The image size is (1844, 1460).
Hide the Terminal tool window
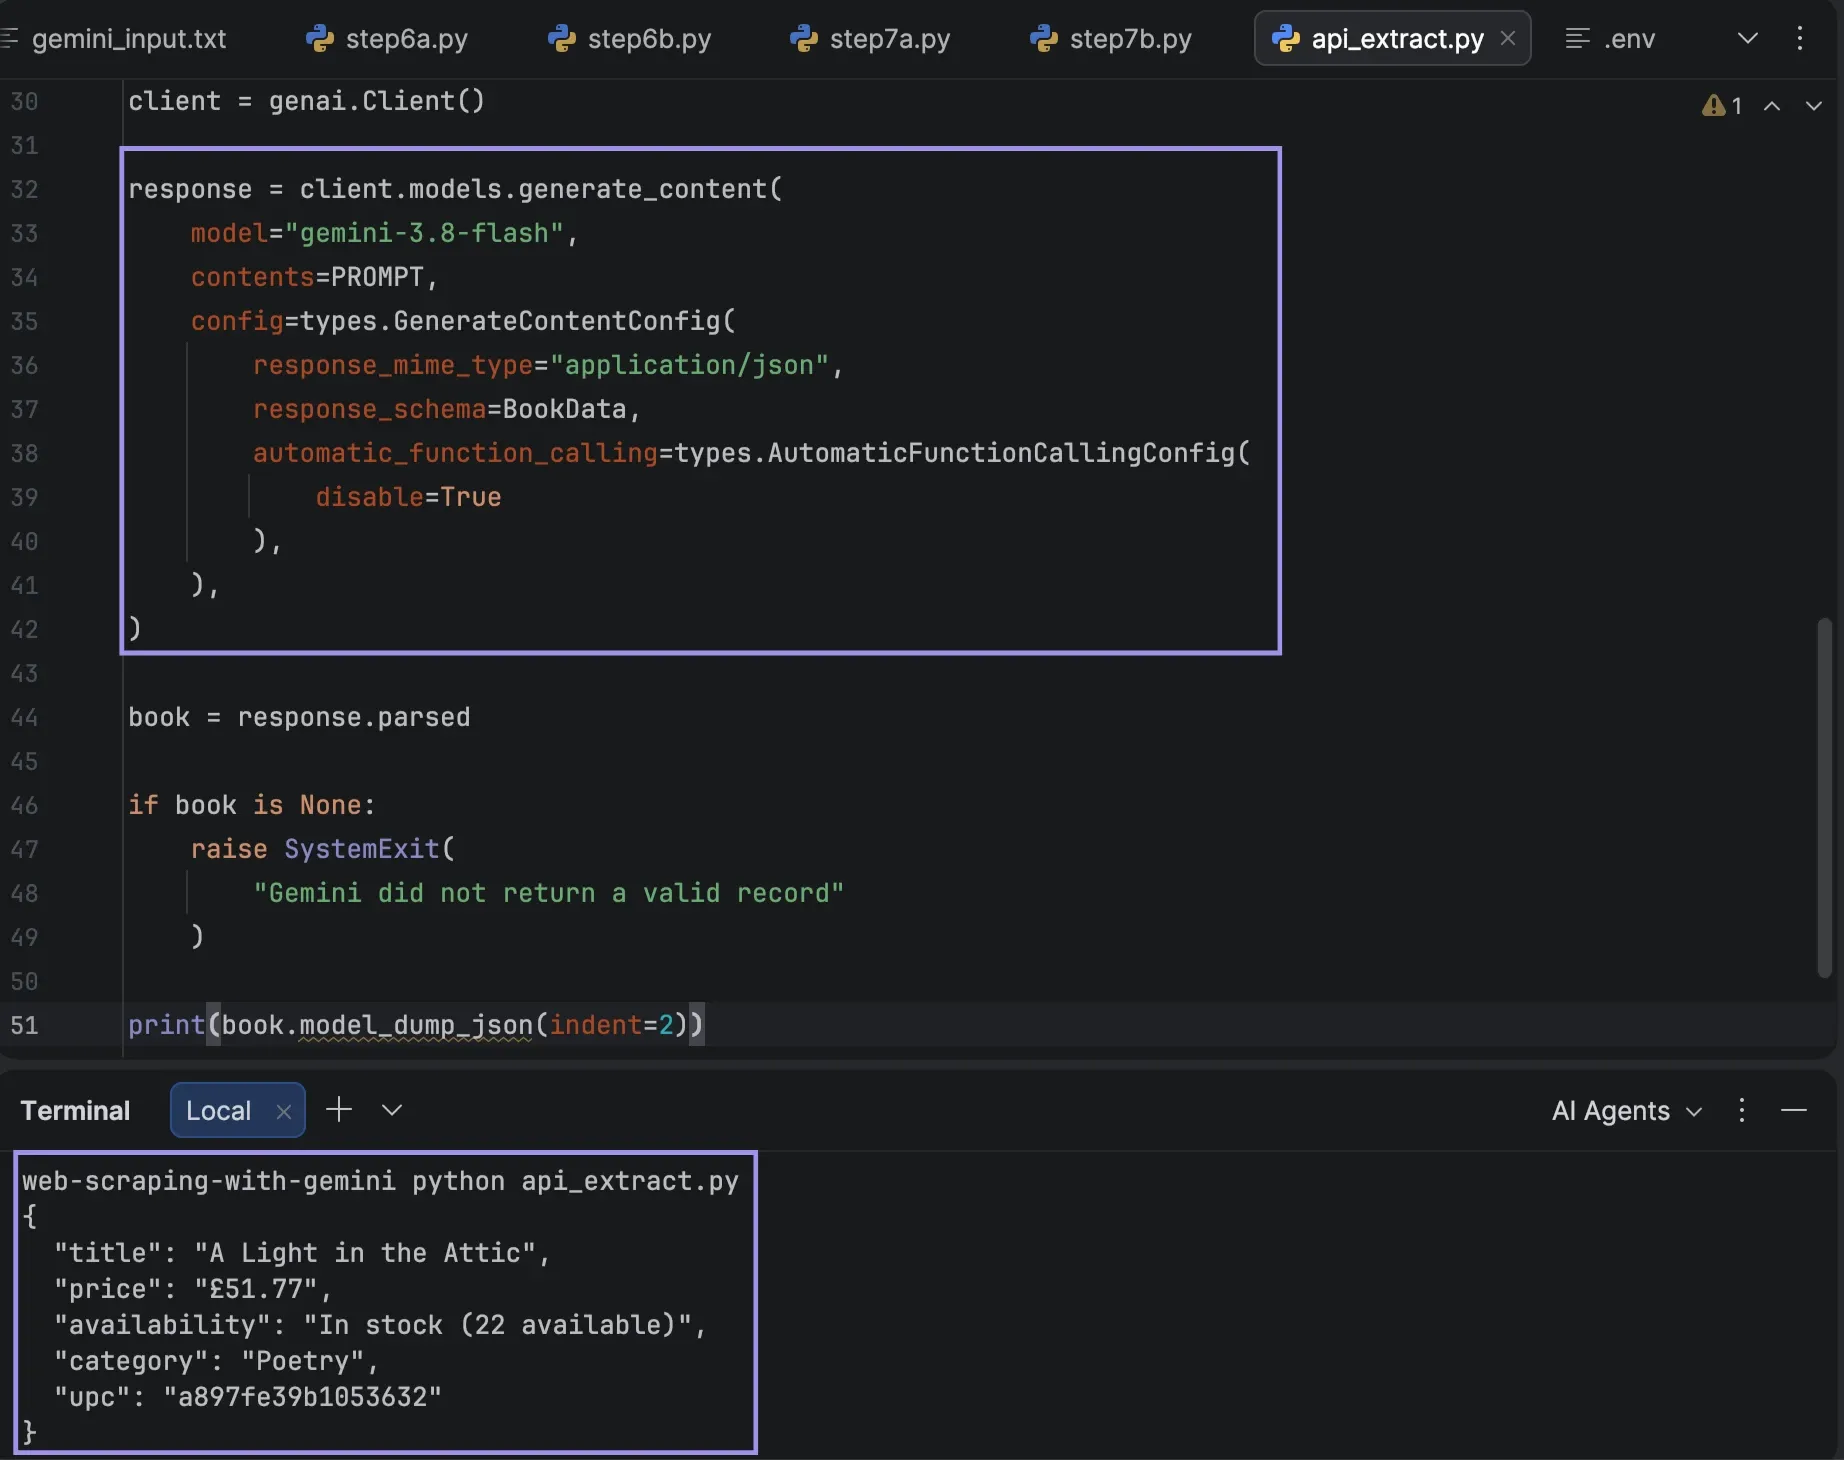click(x=1794, y=1111)
